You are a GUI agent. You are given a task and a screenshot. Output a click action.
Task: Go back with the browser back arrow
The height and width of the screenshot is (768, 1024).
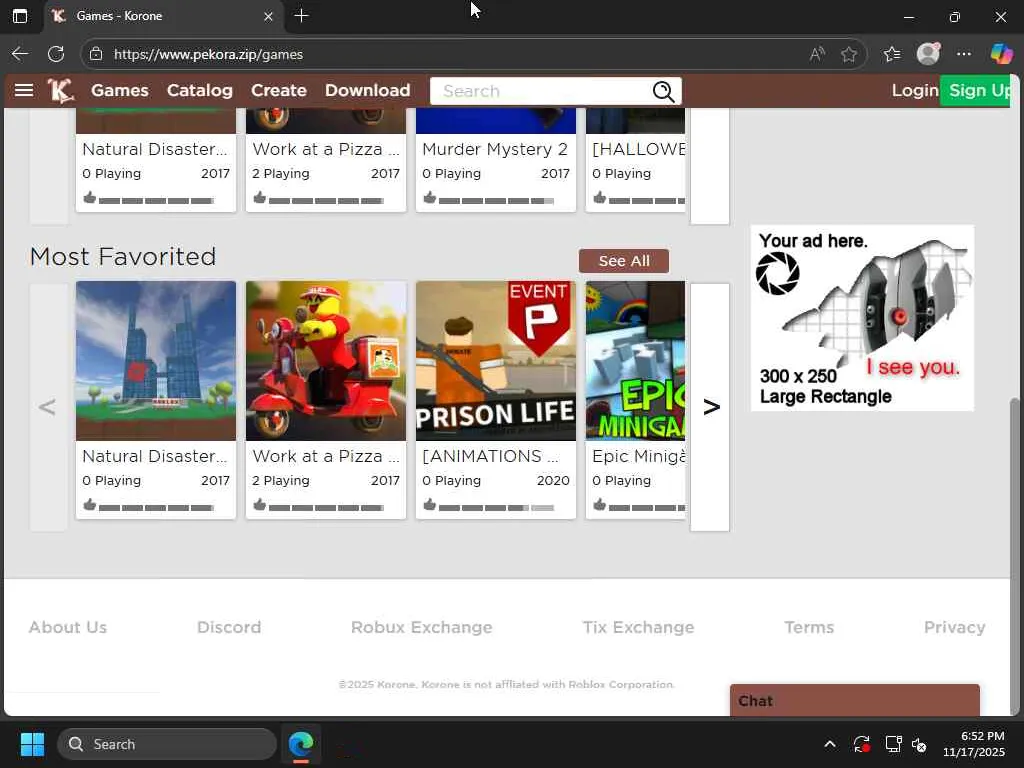(20, 54)
